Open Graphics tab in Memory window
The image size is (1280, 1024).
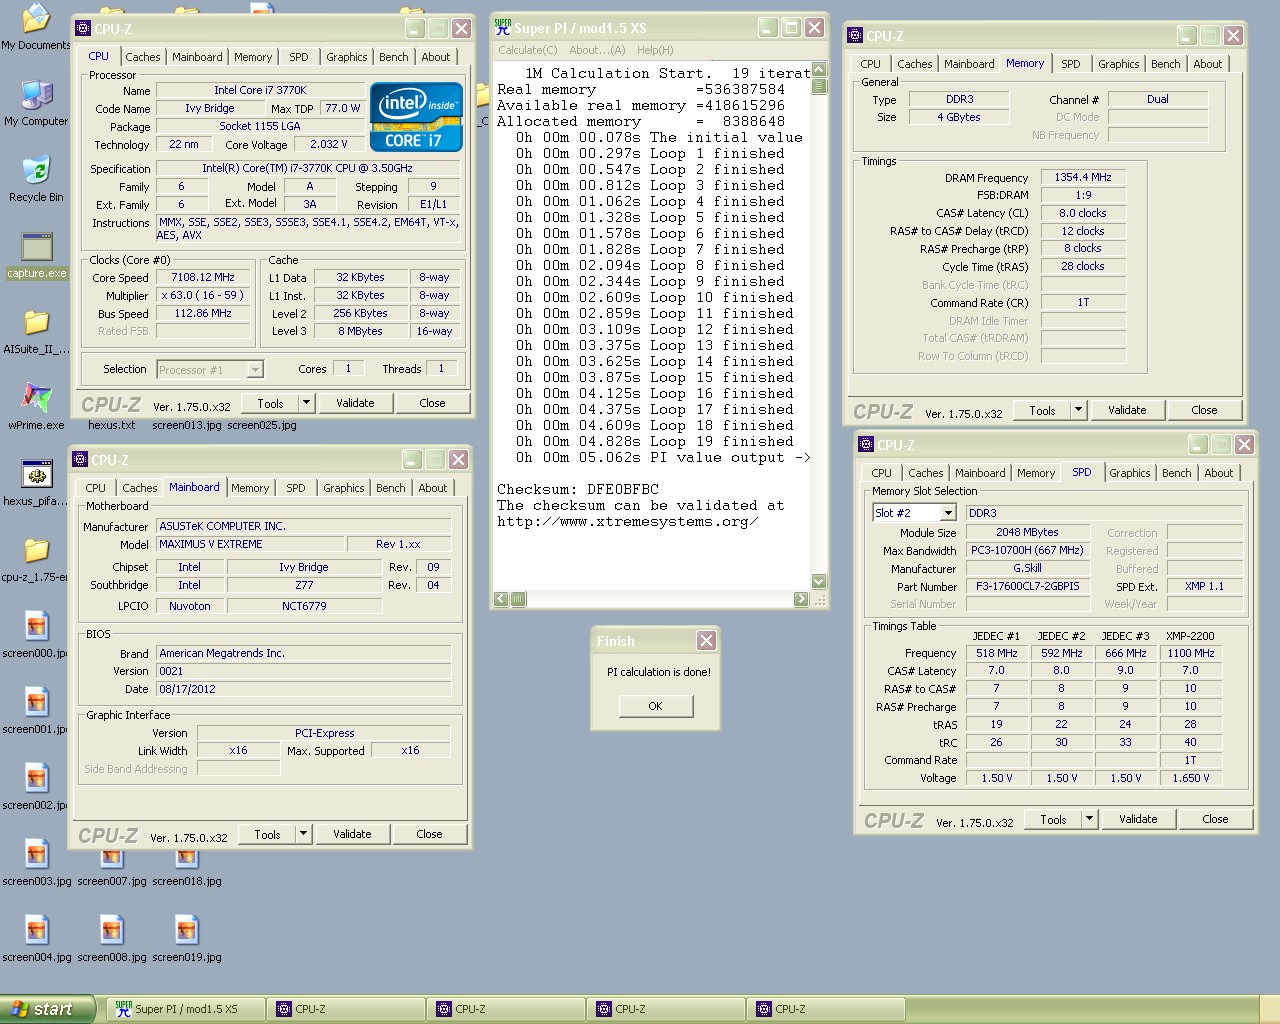tap(1118, 64)
